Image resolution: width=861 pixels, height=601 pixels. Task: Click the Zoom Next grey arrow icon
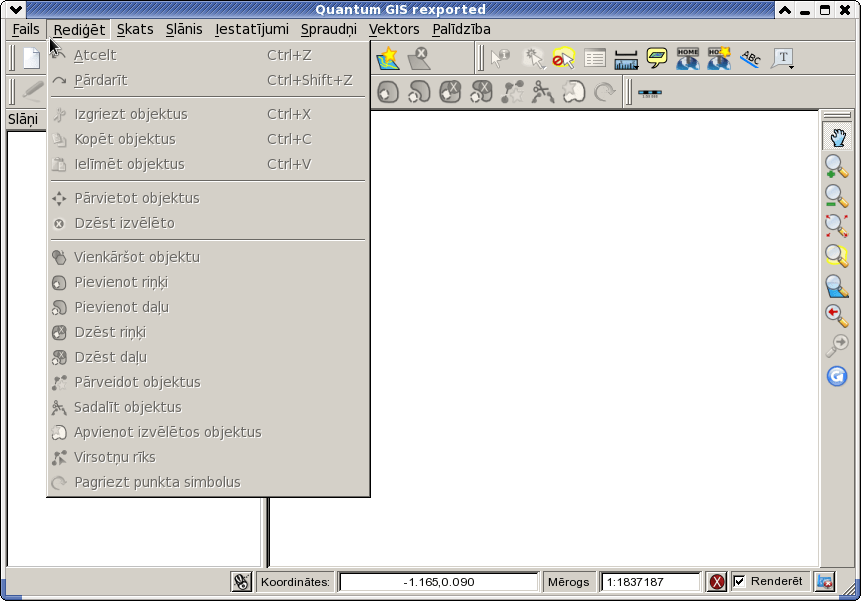pos(837,346)
